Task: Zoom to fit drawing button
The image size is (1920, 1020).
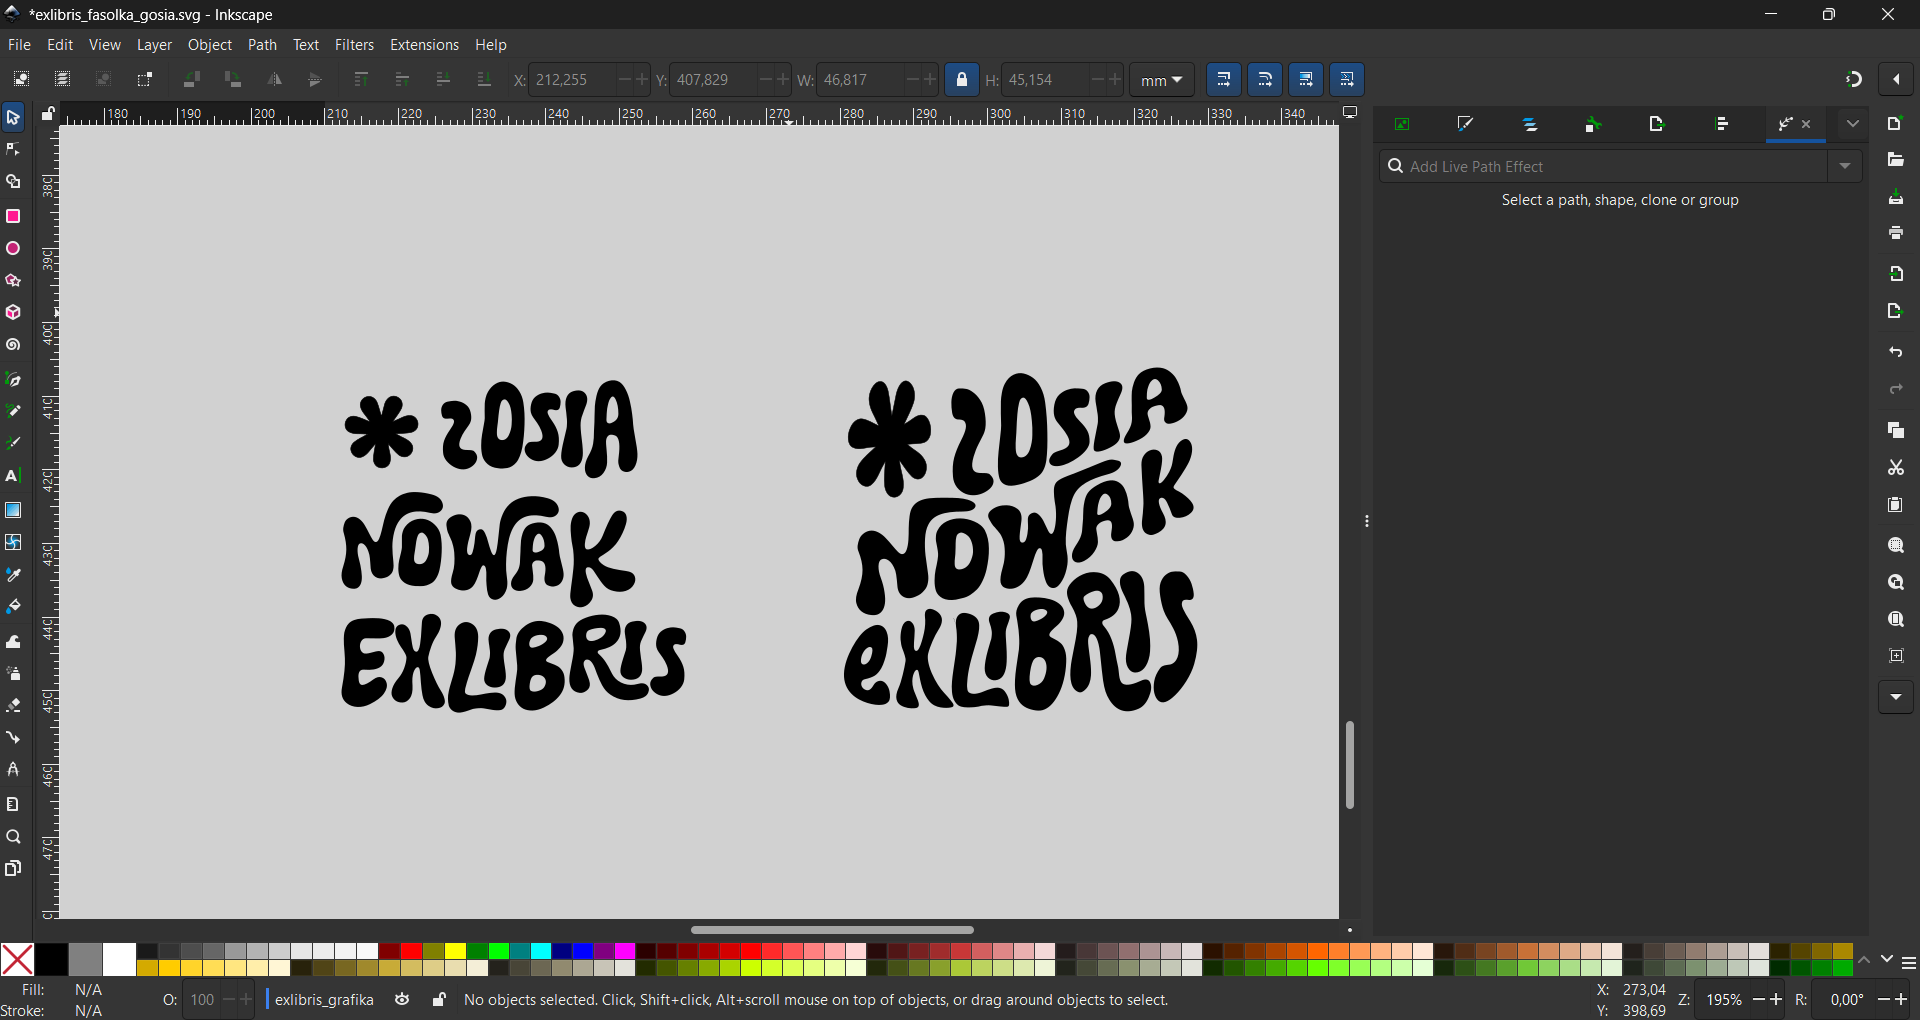Action: click(x=1896, y=583)
